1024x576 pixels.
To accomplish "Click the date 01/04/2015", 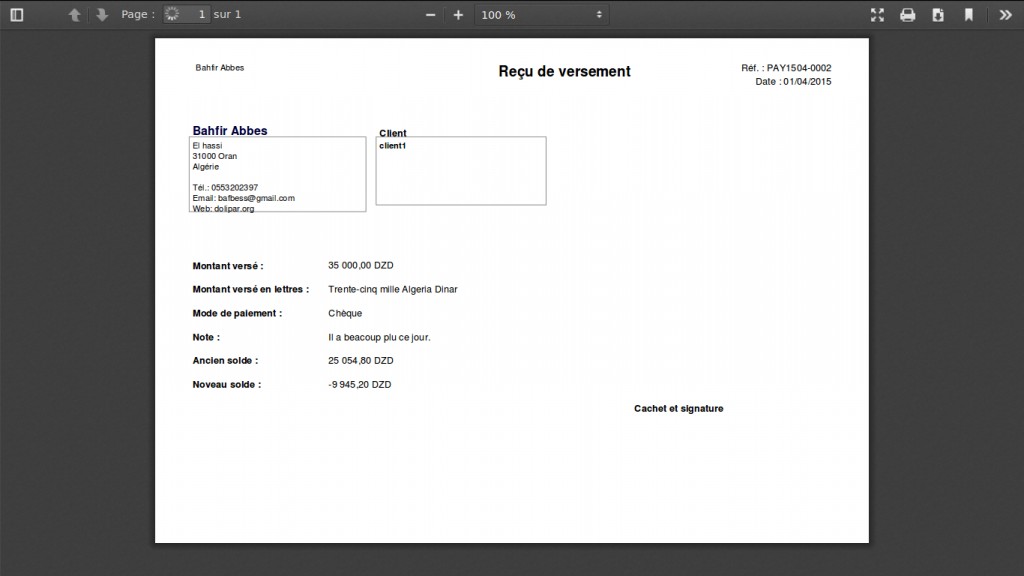I will [x=806, y=82].
